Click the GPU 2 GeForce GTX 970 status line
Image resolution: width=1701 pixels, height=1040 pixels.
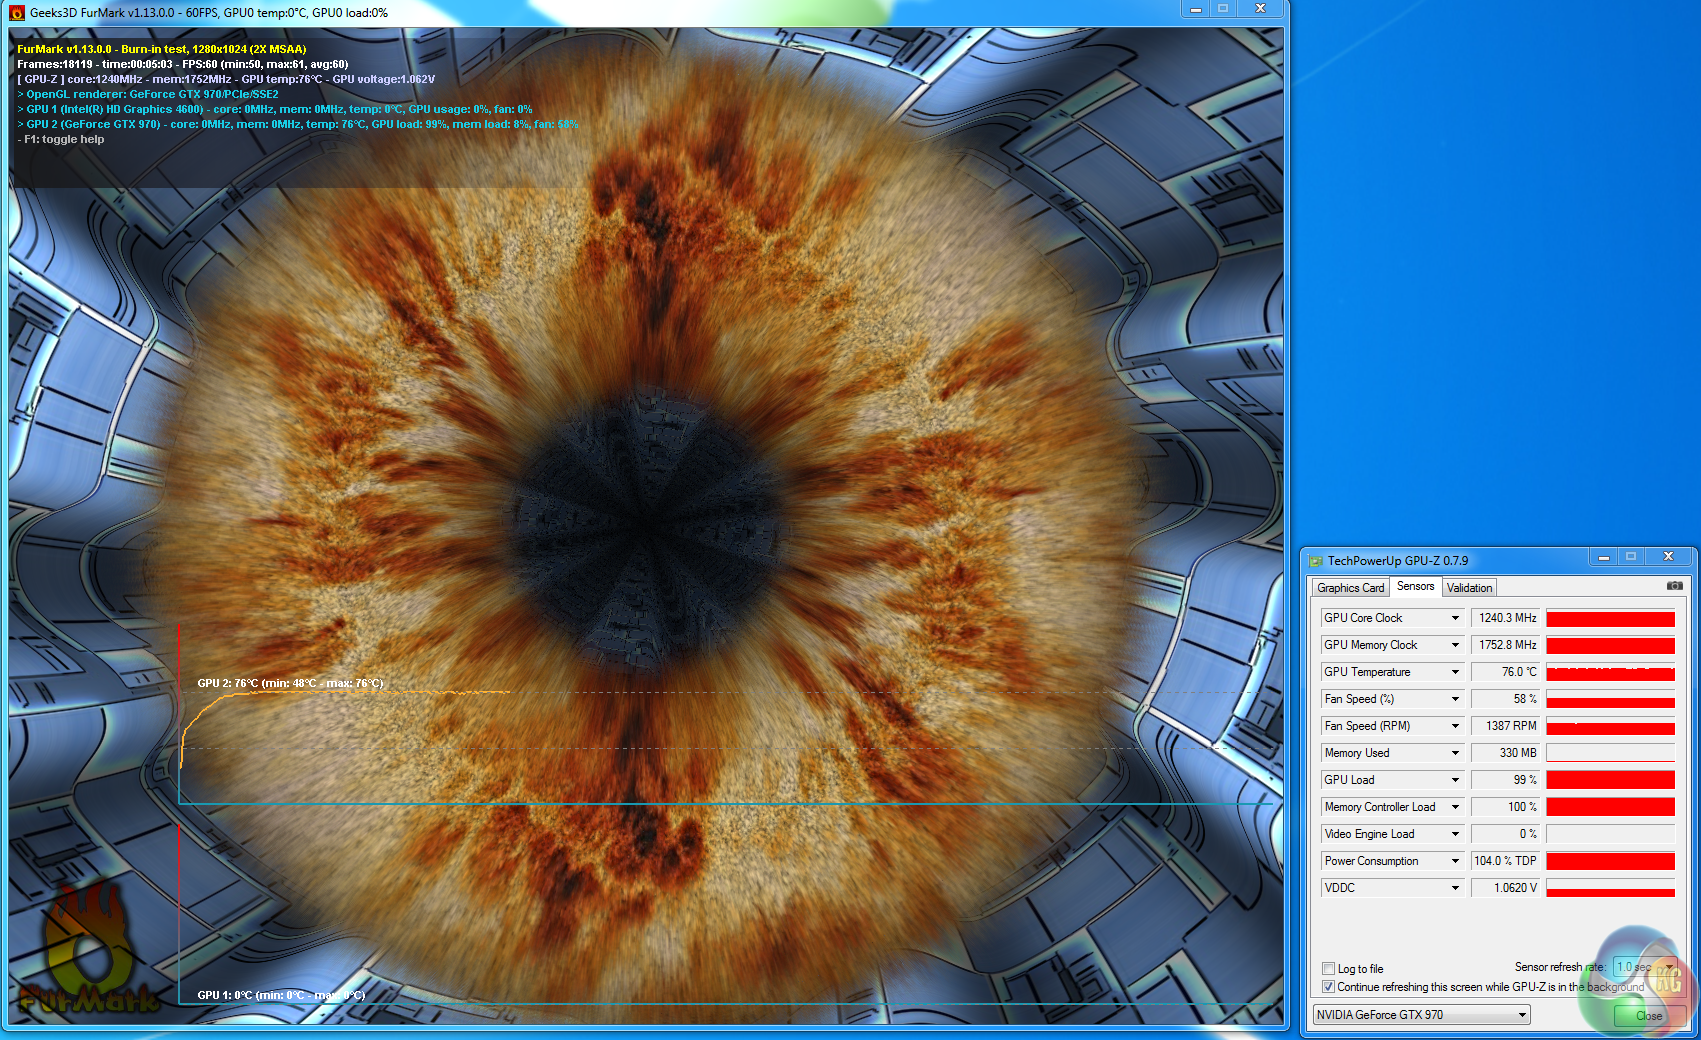(298, 124)
